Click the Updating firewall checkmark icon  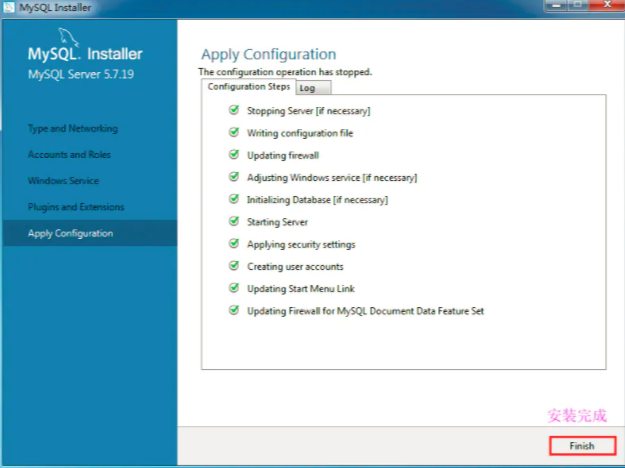click(234, 155)
